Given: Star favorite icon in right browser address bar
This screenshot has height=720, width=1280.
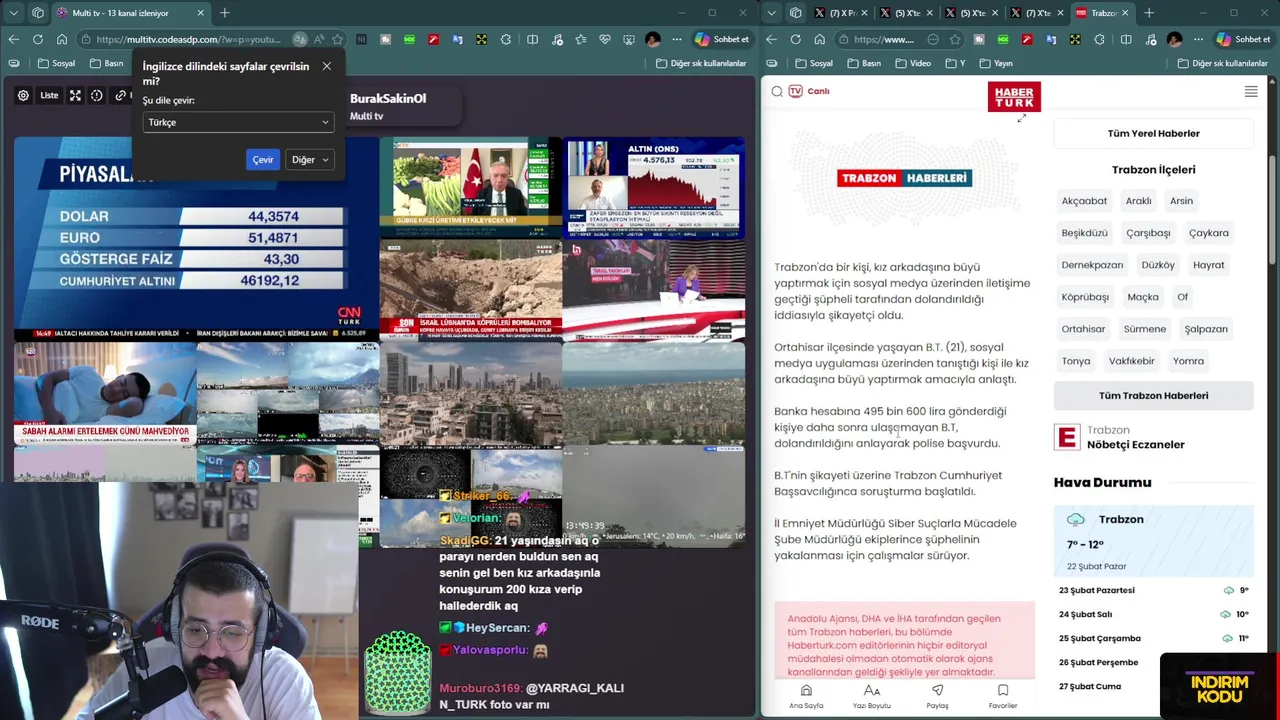Looking at the screenshot, I should (955, 39).
